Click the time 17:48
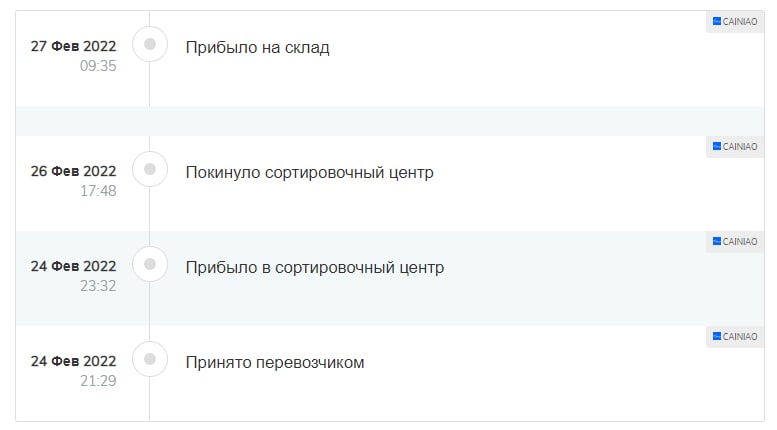The image size is (777, 430). tap(98, 191)
